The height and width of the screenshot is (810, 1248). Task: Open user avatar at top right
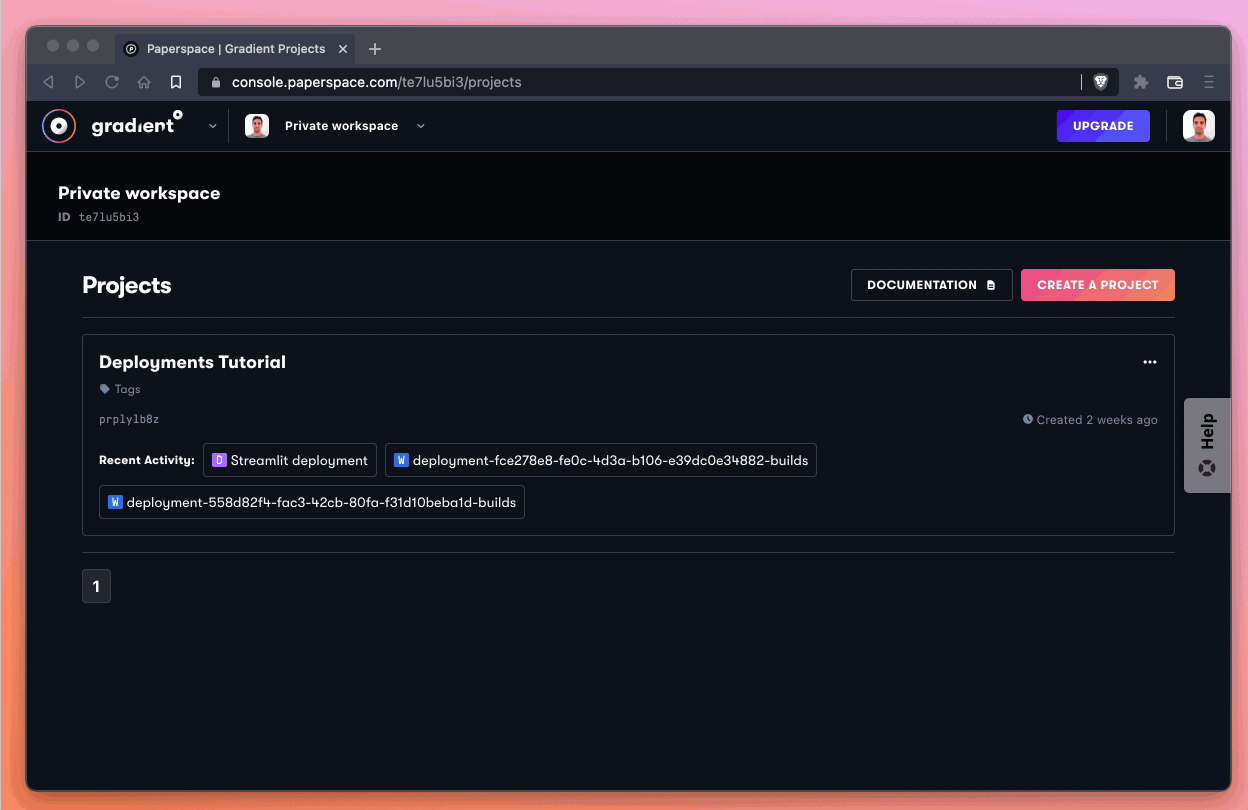1199,126
